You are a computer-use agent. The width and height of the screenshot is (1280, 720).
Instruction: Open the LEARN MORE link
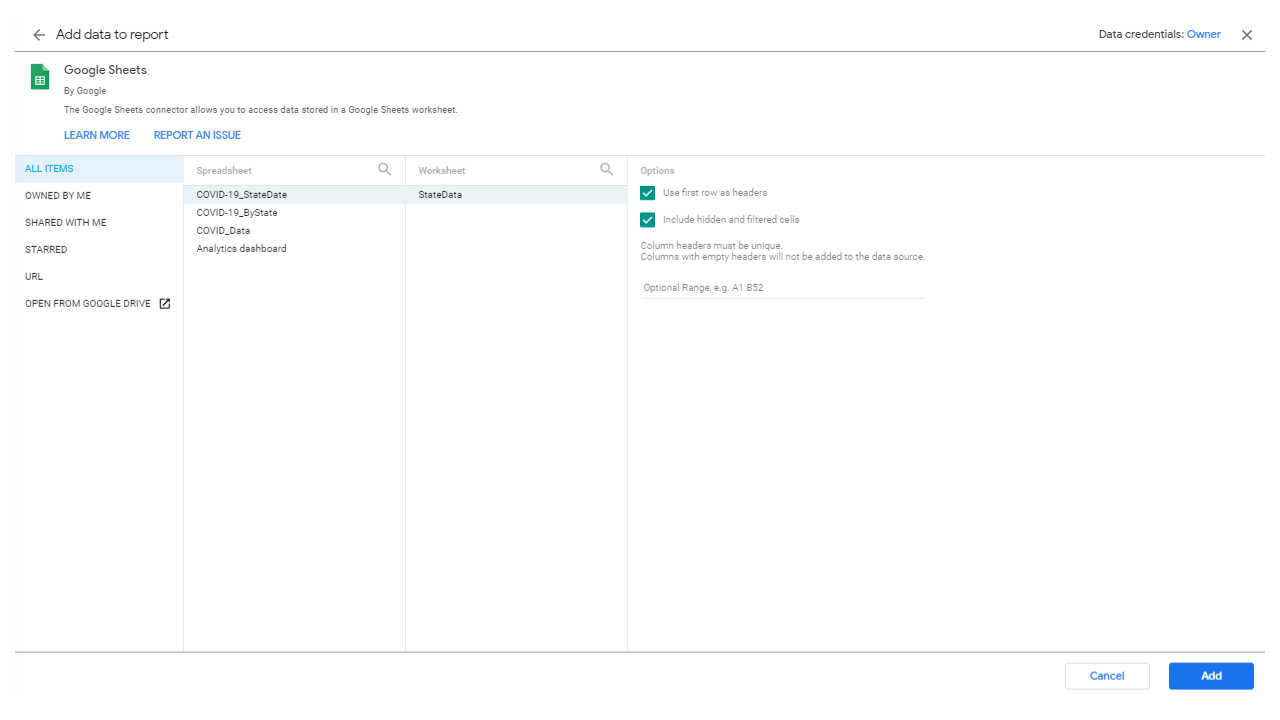click(97, 135)
